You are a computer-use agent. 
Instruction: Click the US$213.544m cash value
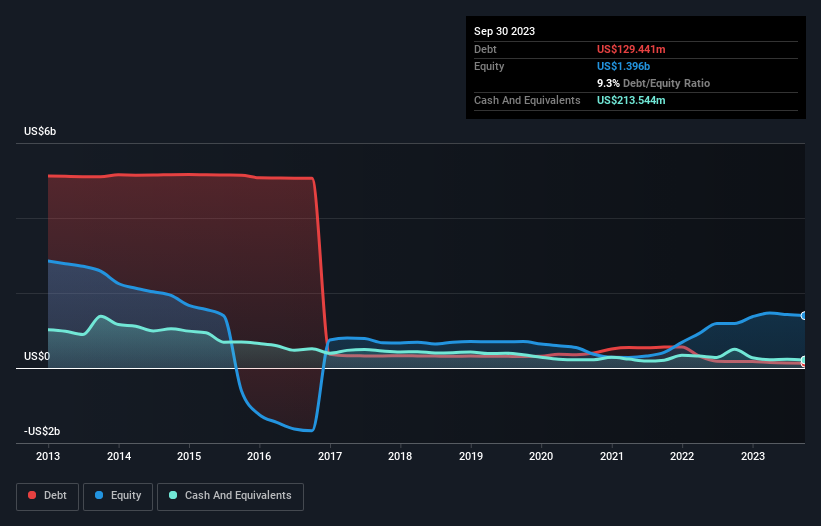[631, 100]
